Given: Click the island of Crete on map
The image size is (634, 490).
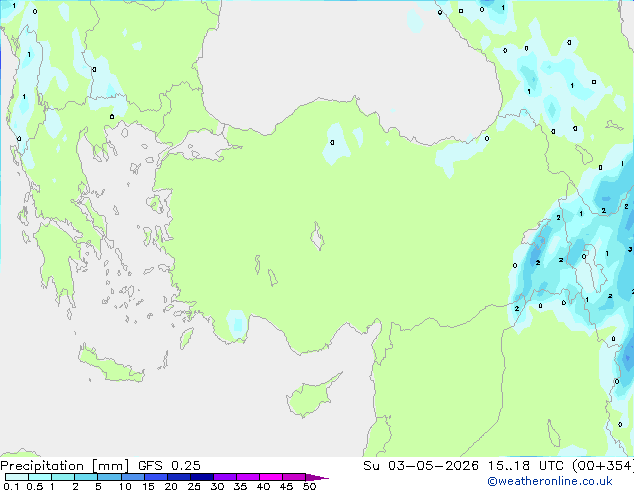Looking at the screenshot, I should coord(111,365).
